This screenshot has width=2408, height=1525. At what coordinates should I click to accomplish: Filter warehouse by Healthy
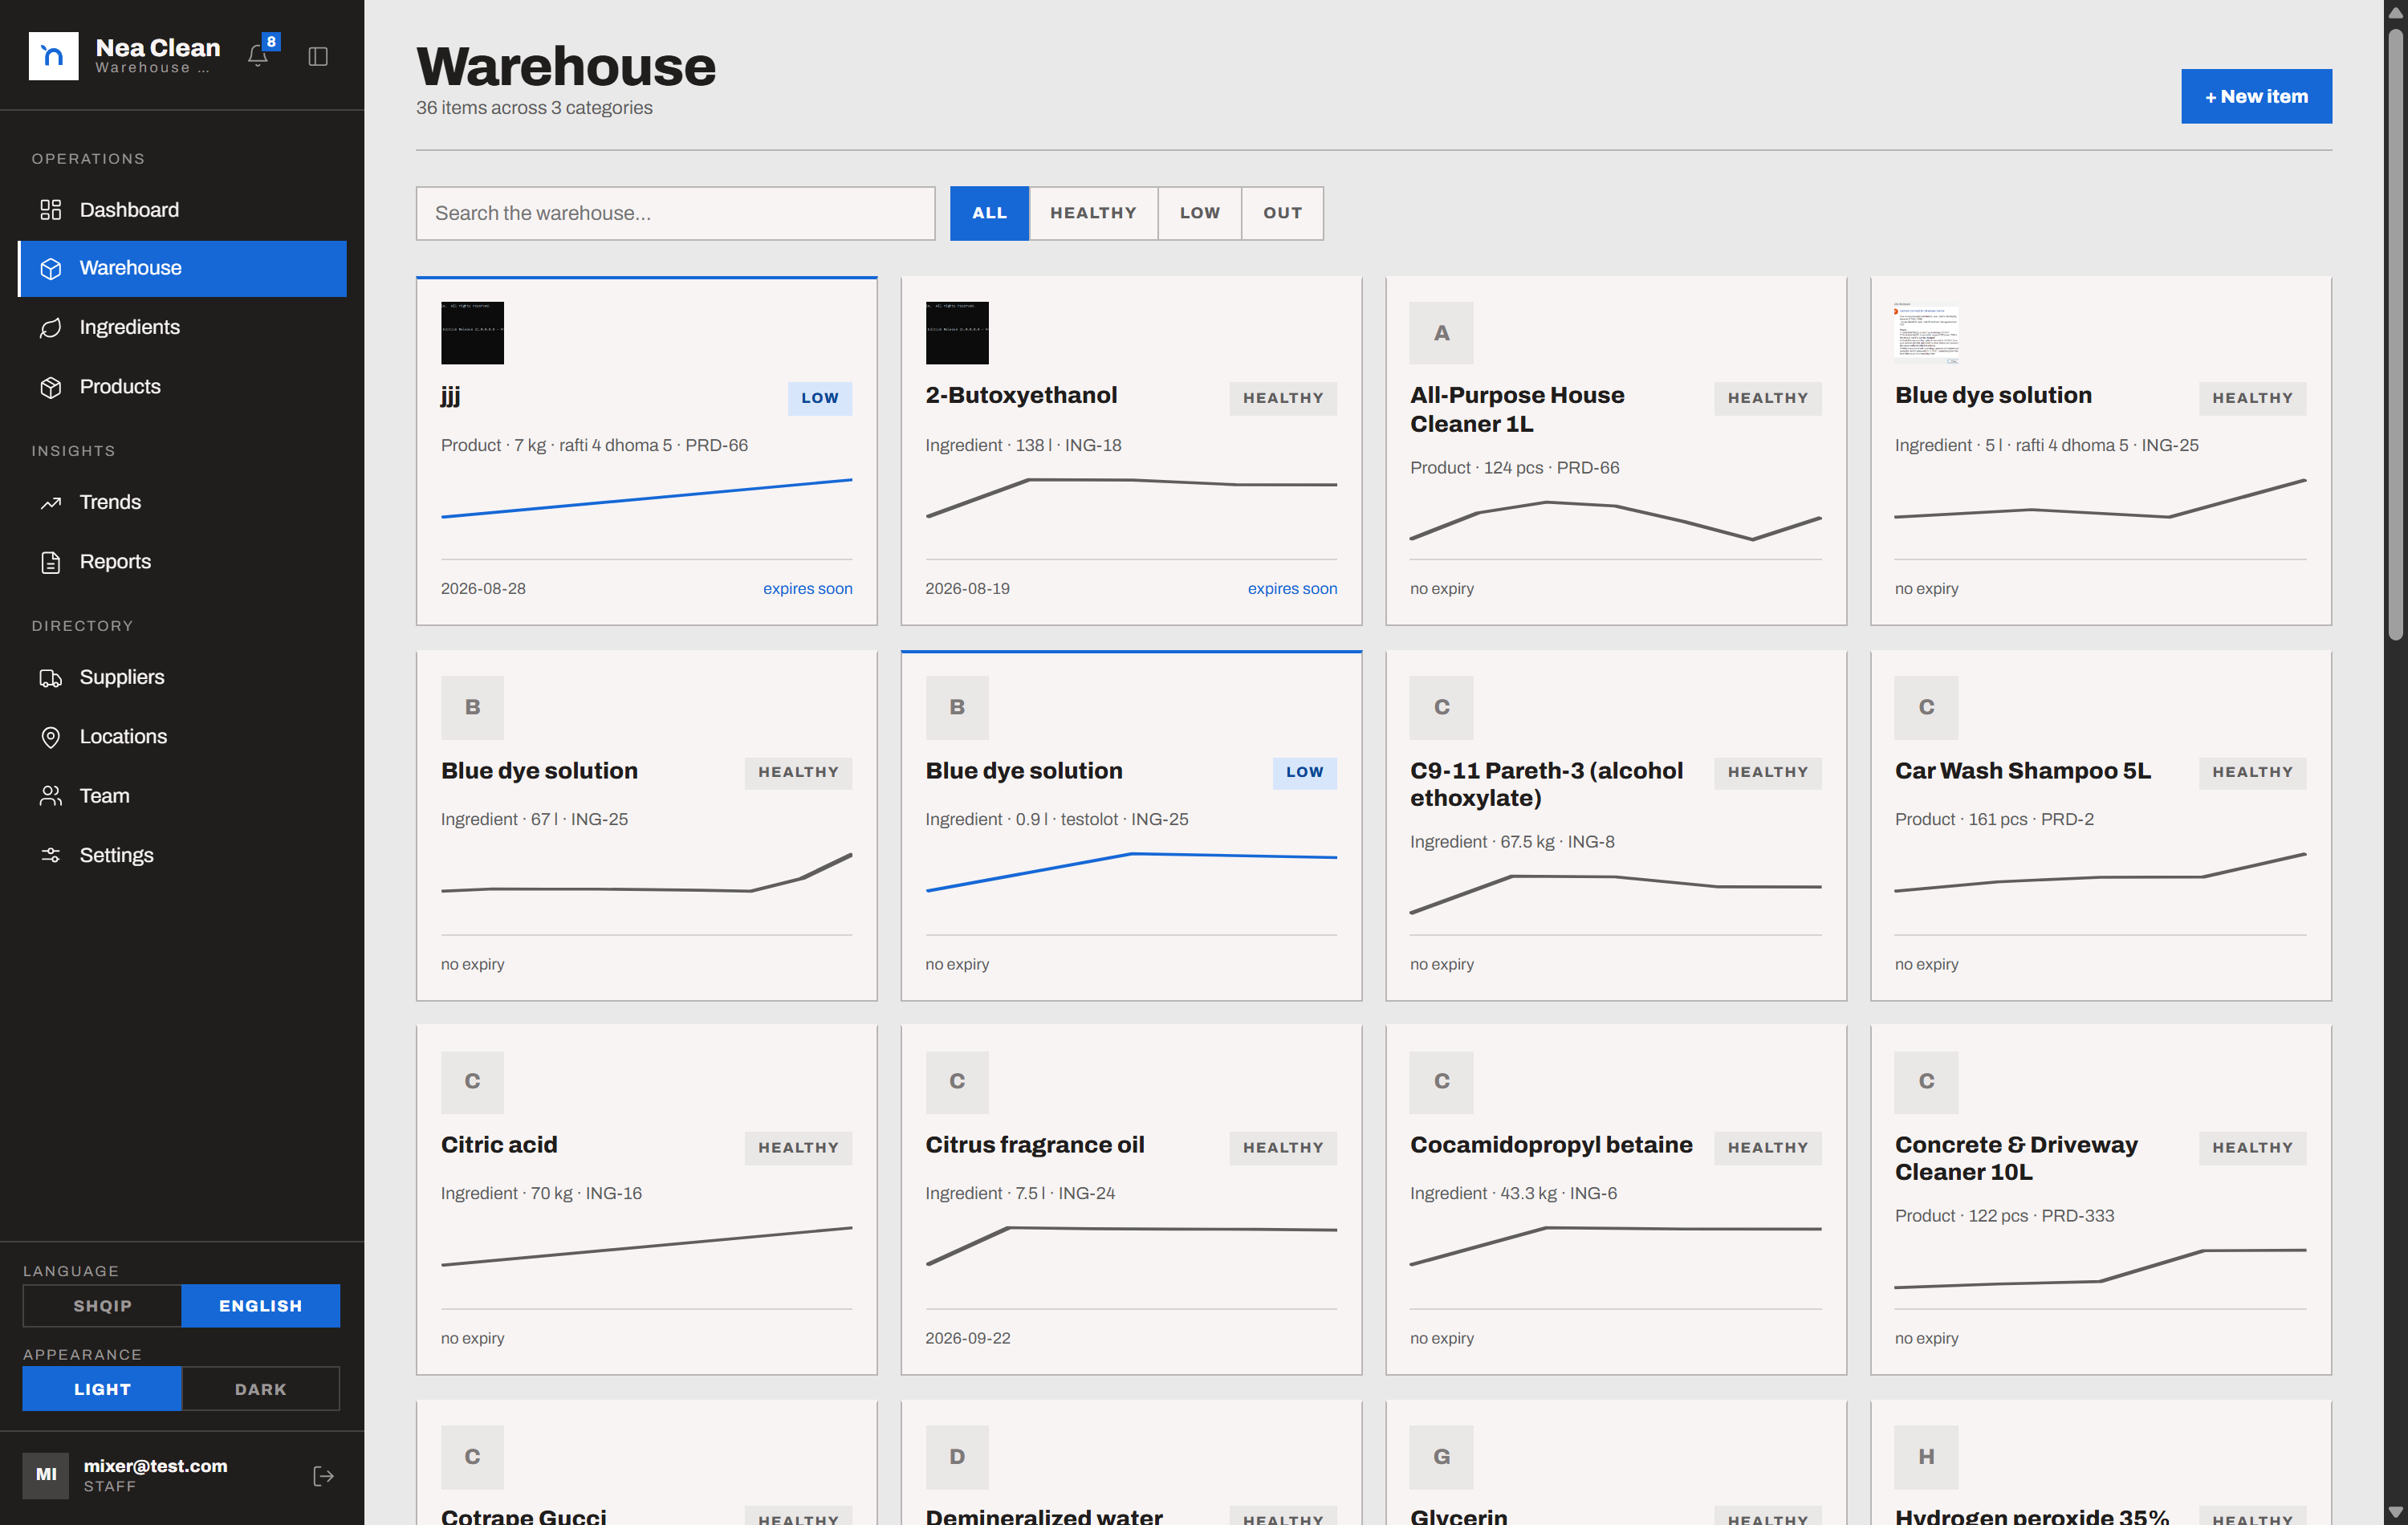pos(1093,213)
